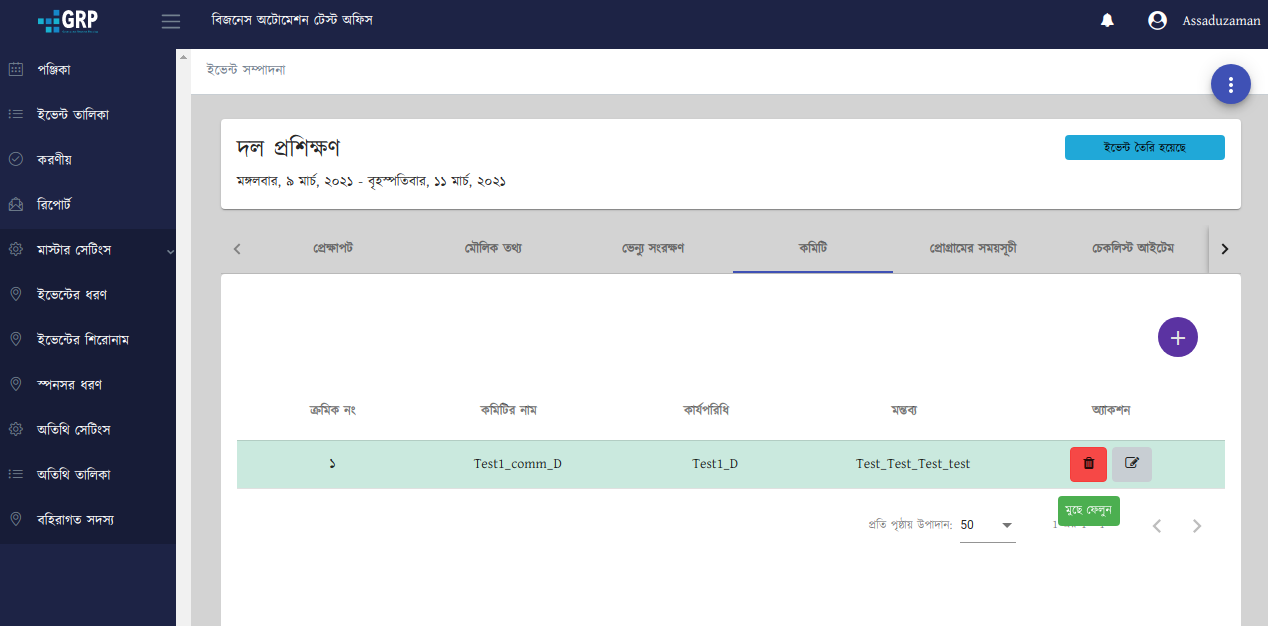Click the event date range text

(371, 182)
